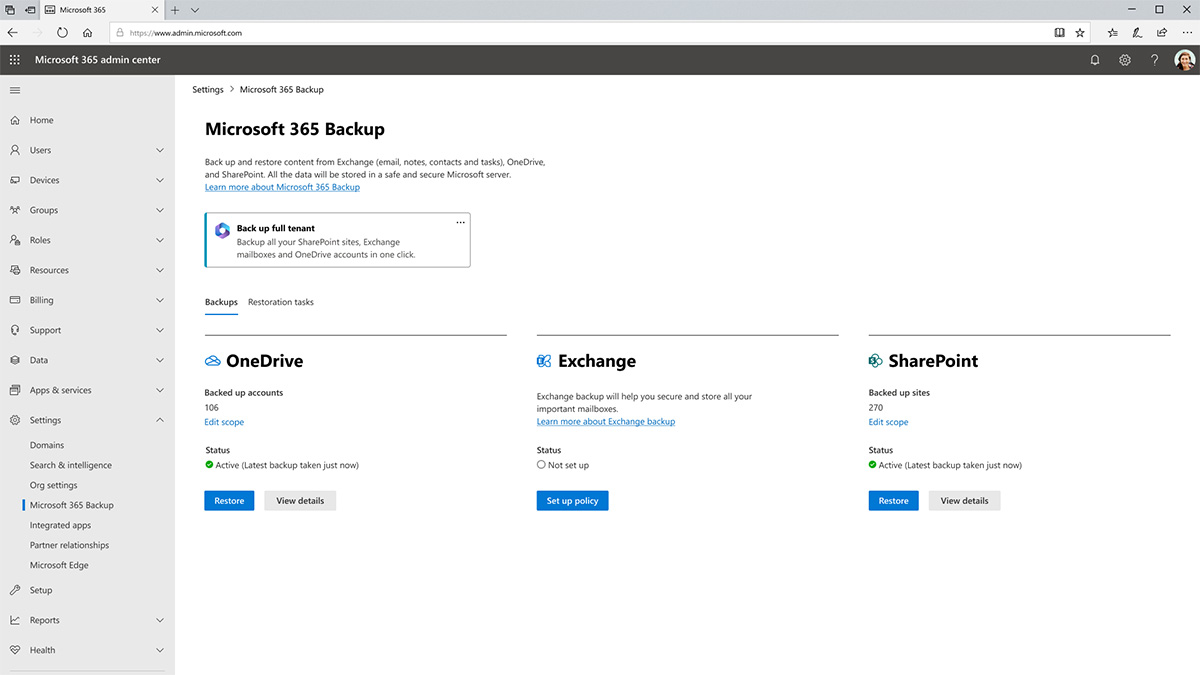Screen dimensions: 1200x675
Task: Select the Not set up status radio button
Action: coord(539,463)
